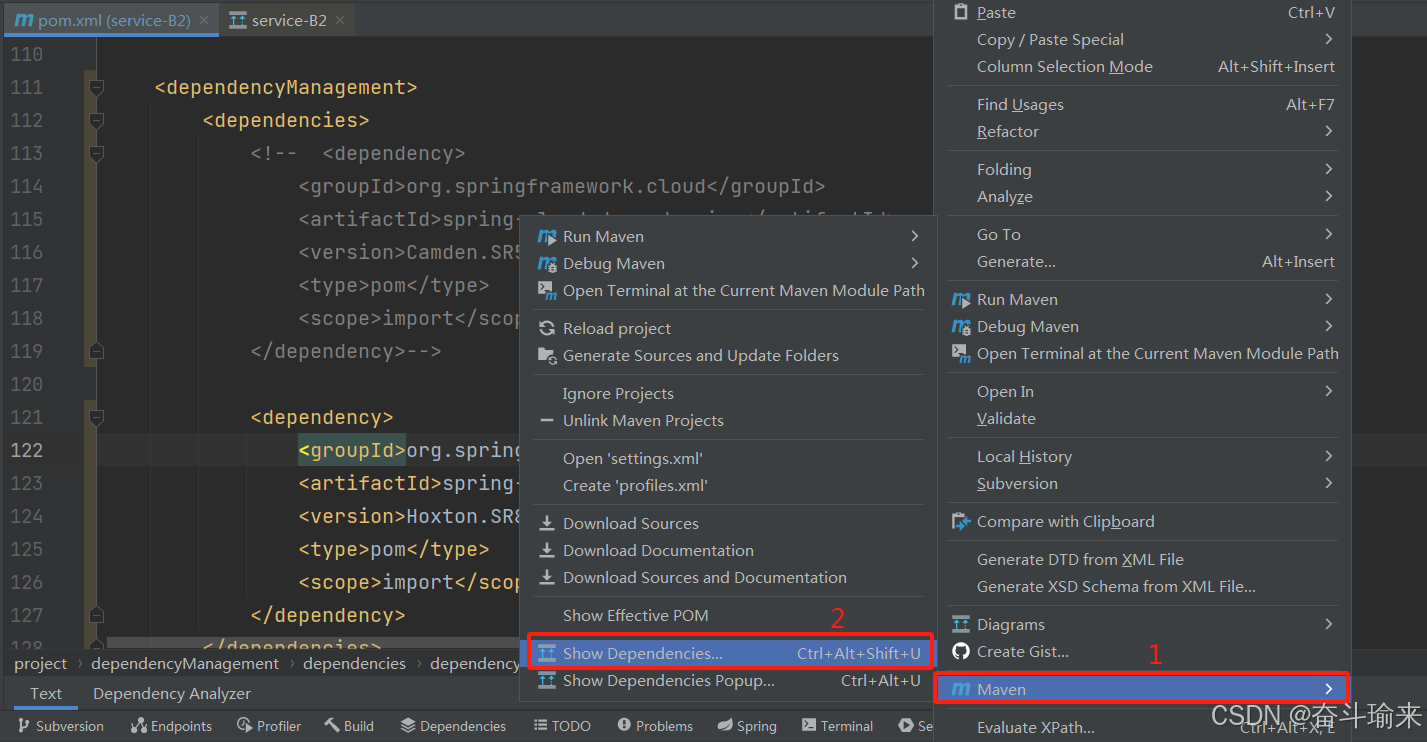Image resolution: width=1427 pixels, height=742 pixels.
Task: Switch to Dependency Analyzer tab
Action: click(172, 694)
